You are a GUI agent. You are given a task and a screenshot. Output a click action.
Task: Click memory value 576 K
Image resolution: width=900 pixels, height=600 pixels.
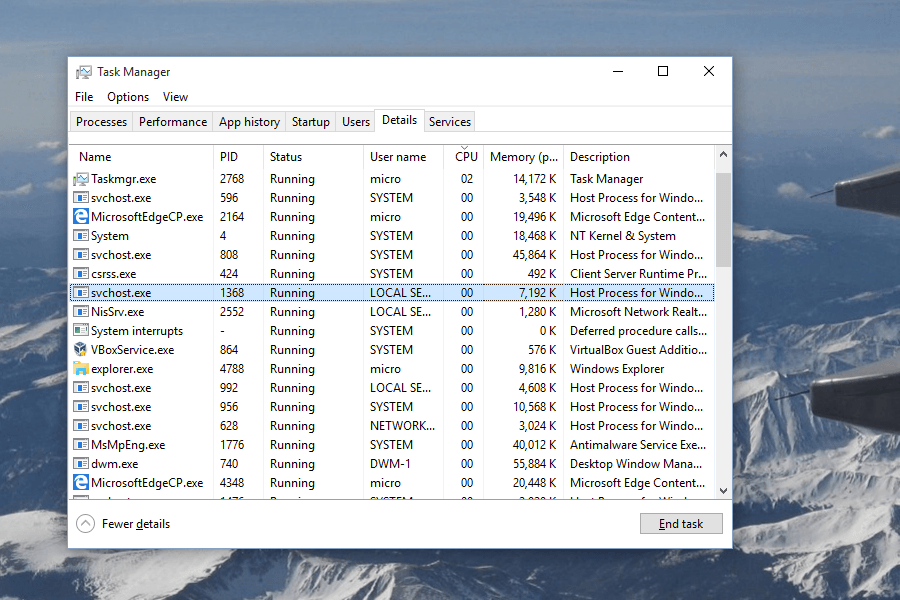(542, 350)
